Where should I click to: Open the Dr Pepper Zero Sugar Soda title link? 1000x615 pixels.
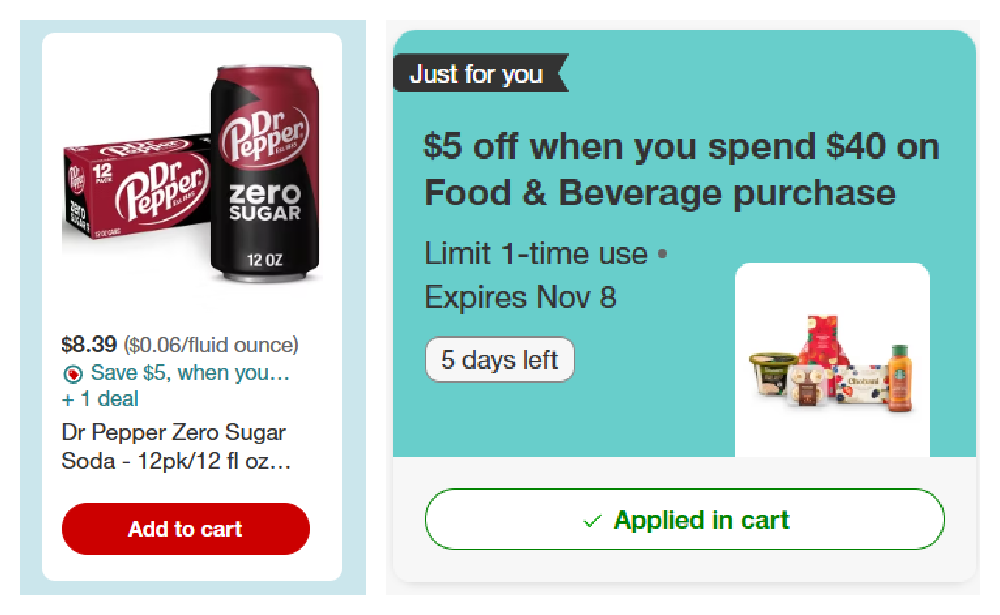[x=175, y=448]
